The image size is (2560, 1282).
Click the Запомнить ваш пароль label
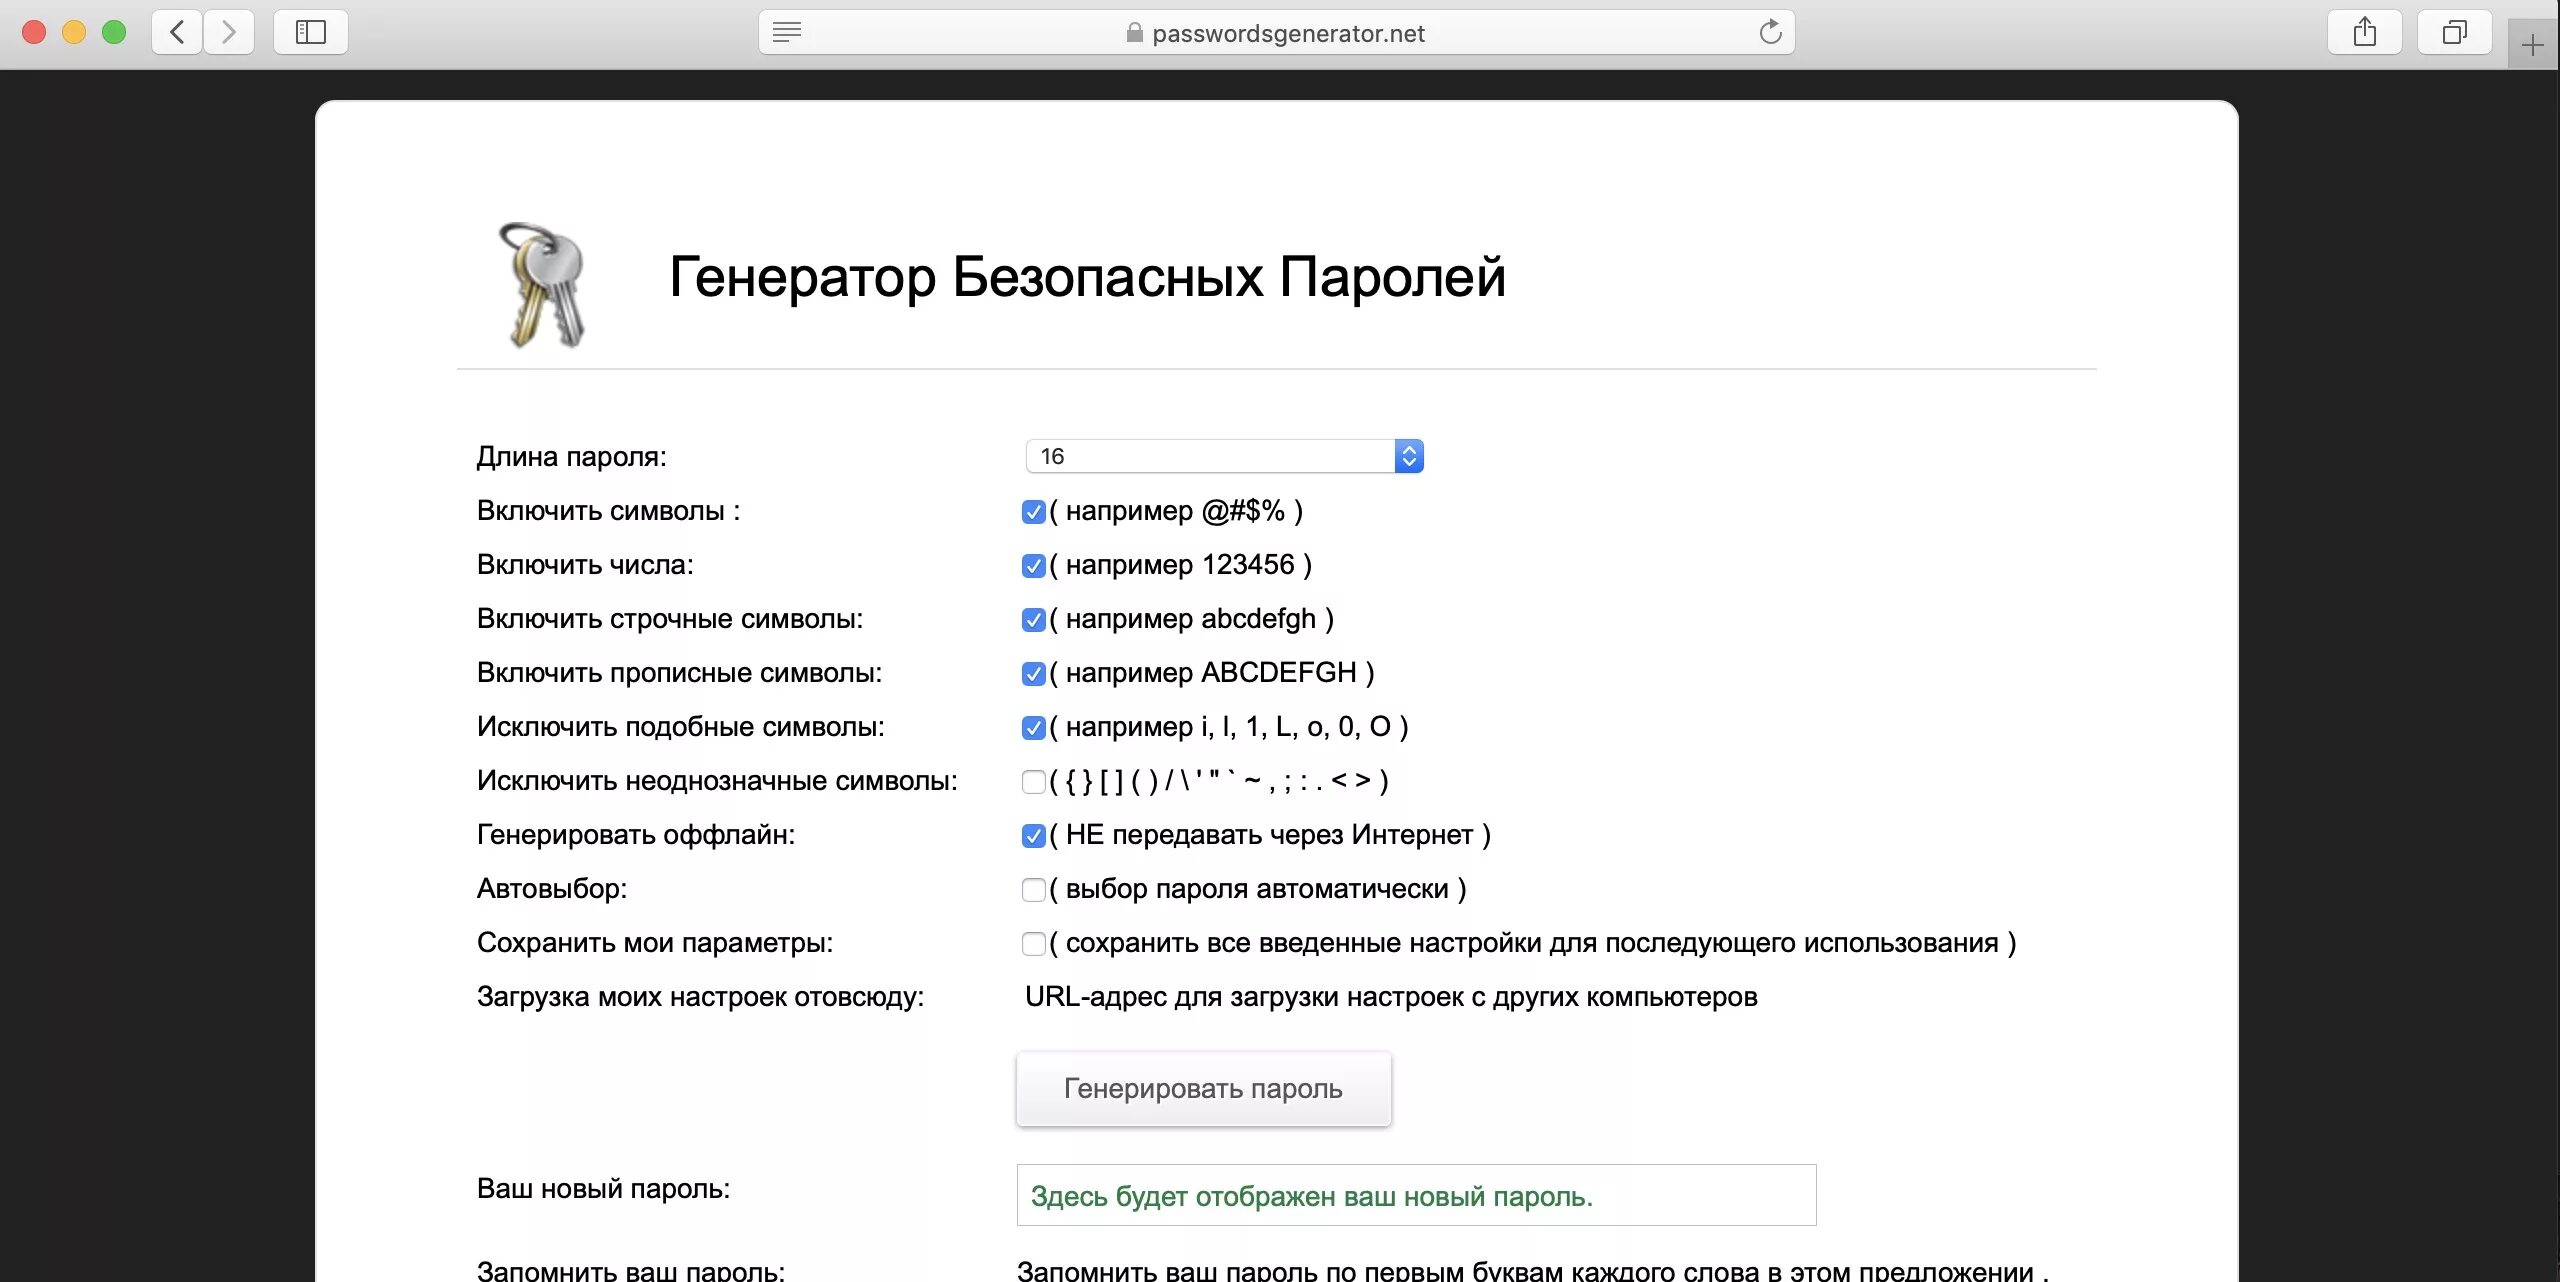(x=631, y=1271)
